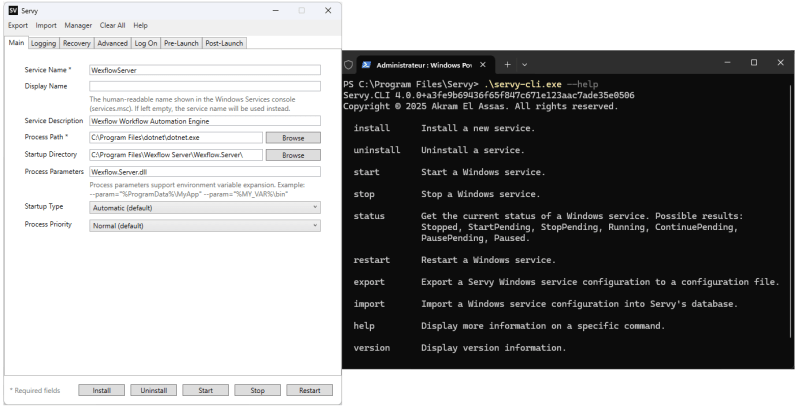Image resolution: width=798 pixels, height=408 pixels.
Task: Open the Startup Type dropdown
Action: [205, 208]
